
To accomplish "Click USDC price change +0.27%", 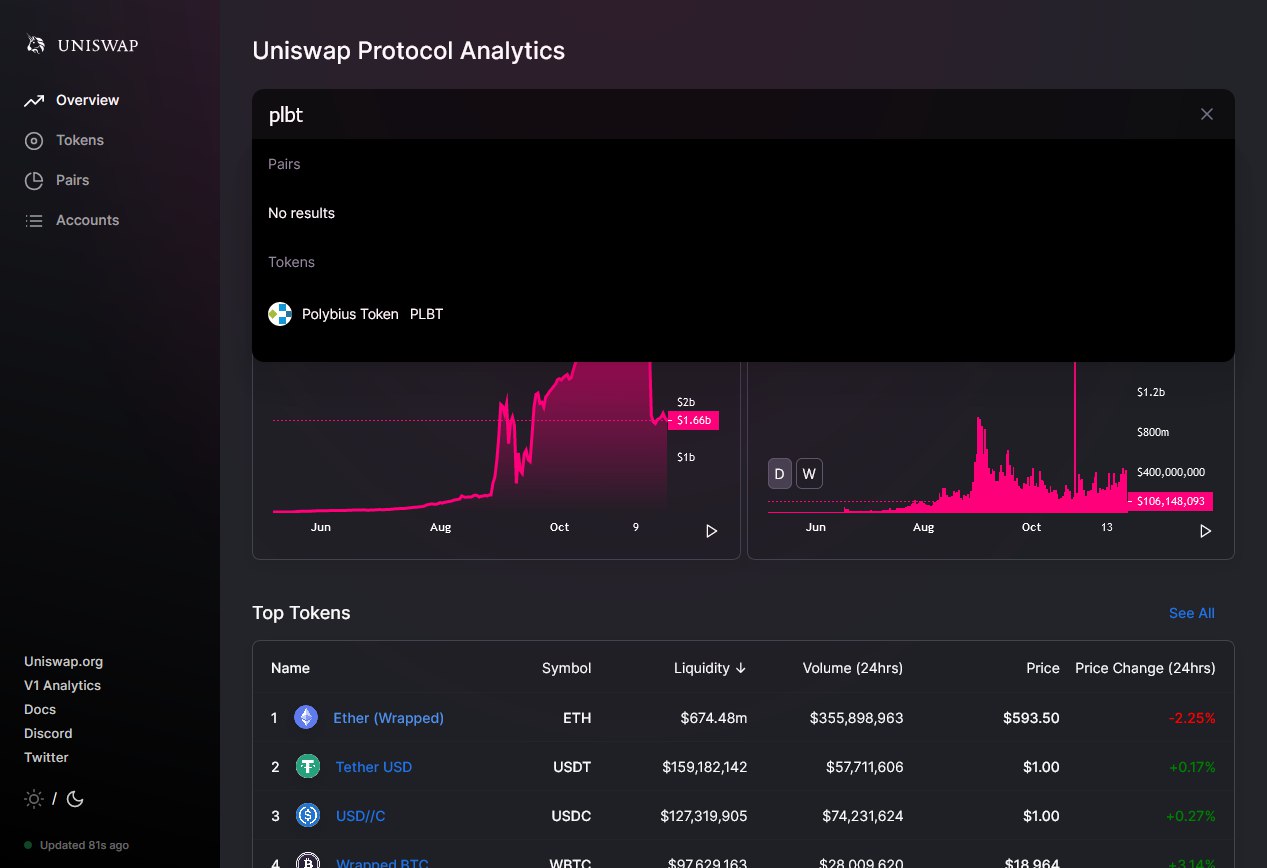I will (1191, 816).
